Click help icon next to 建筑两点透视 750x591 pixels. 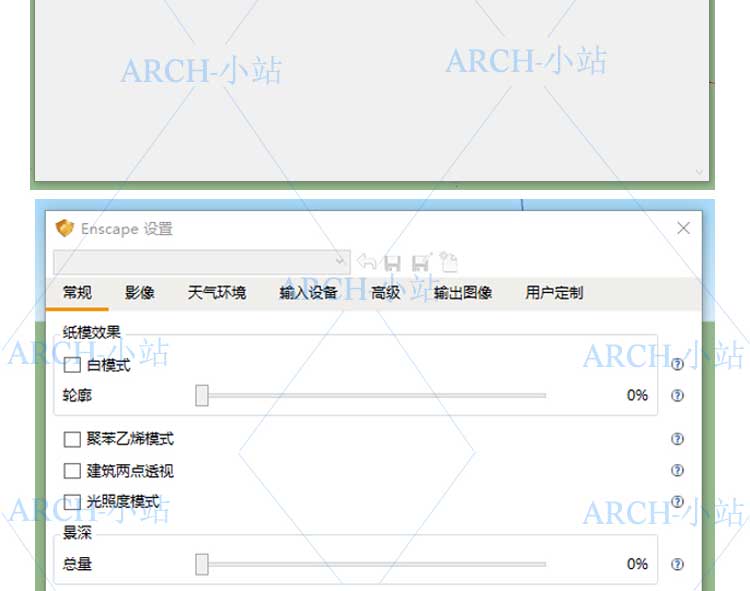click(677, 471)
